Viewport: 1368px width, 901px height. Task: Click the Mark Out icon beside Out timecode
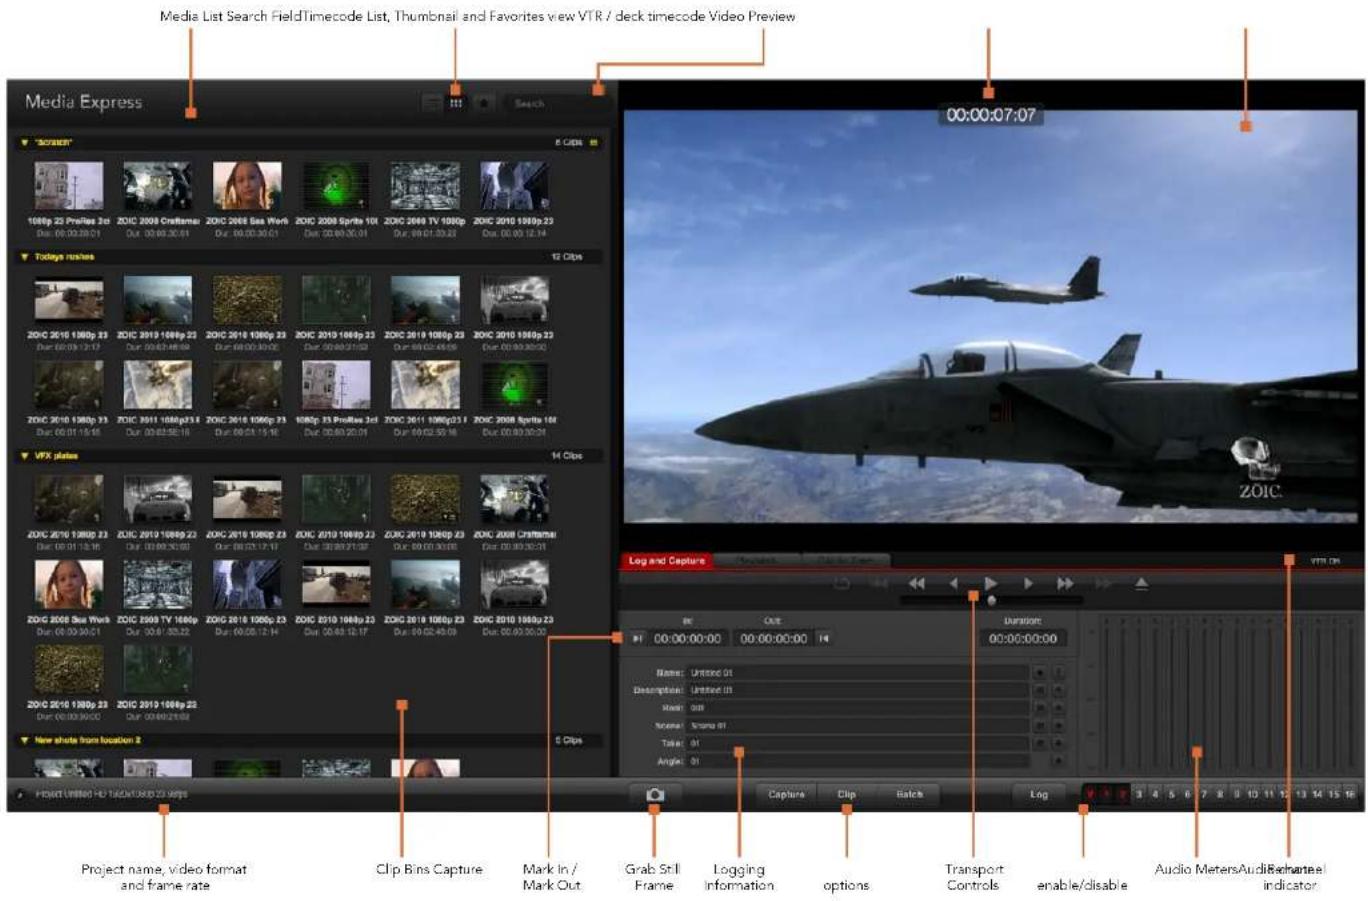[x=824, y=639]
